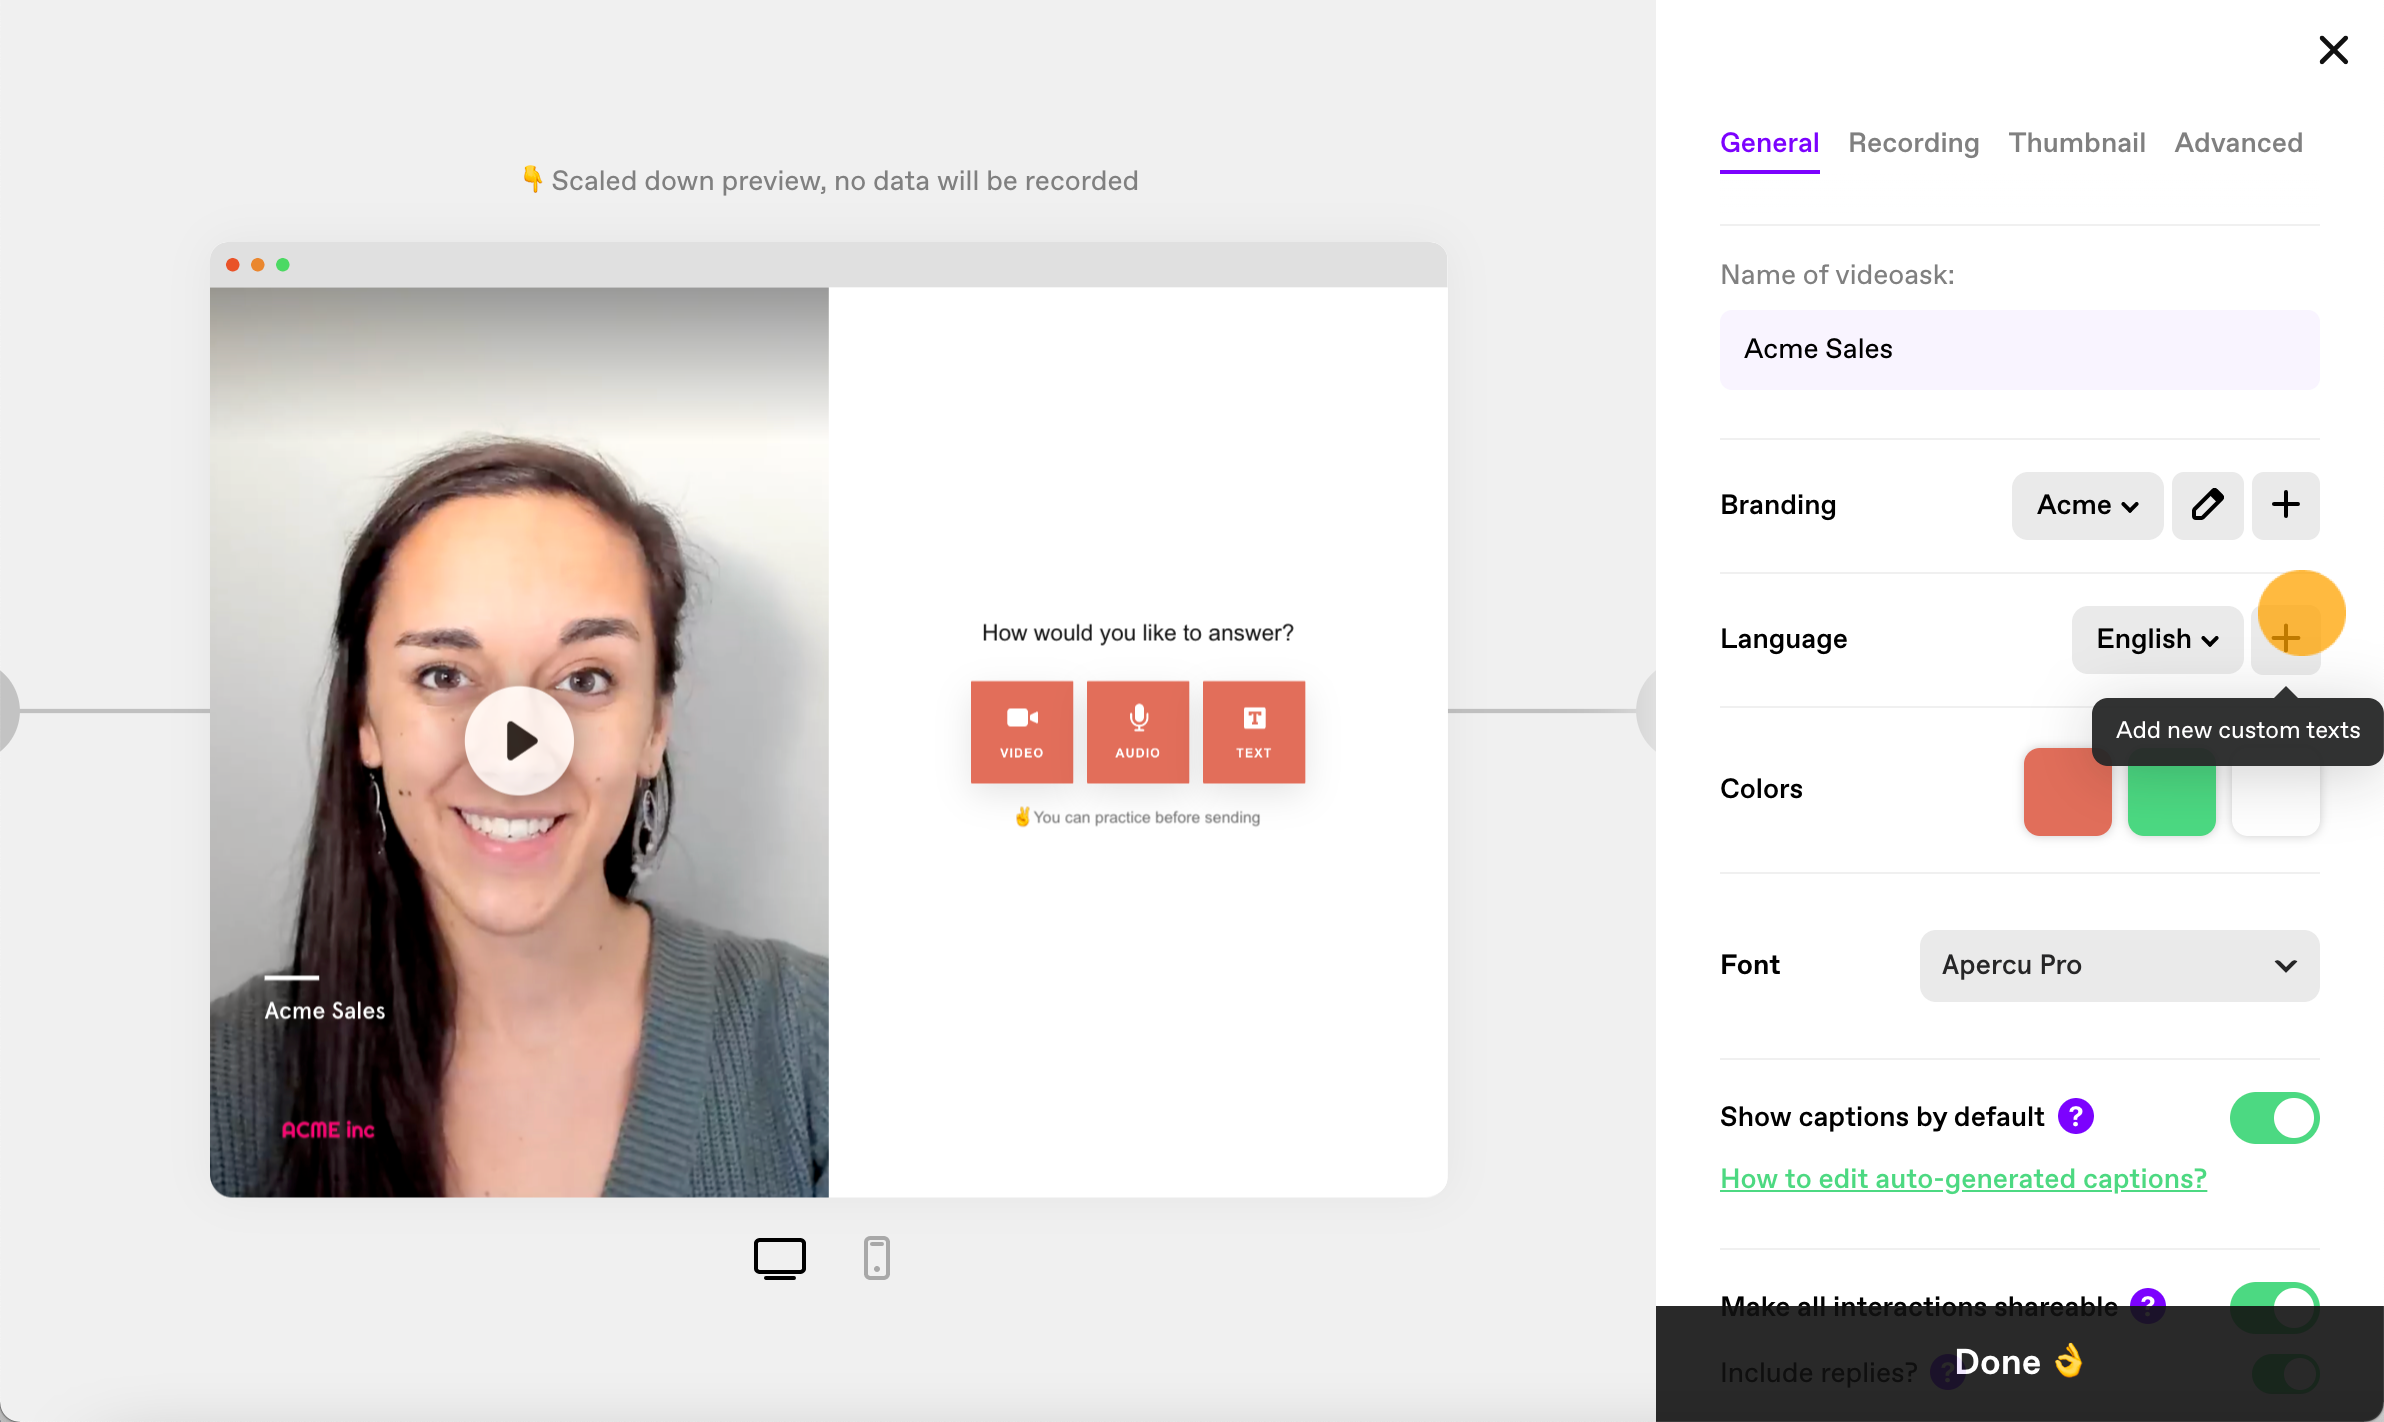The height and width of the screenshot is (1422, 2384).
Task: Open the English language dropdown
Action: [x=2157, y=639]
